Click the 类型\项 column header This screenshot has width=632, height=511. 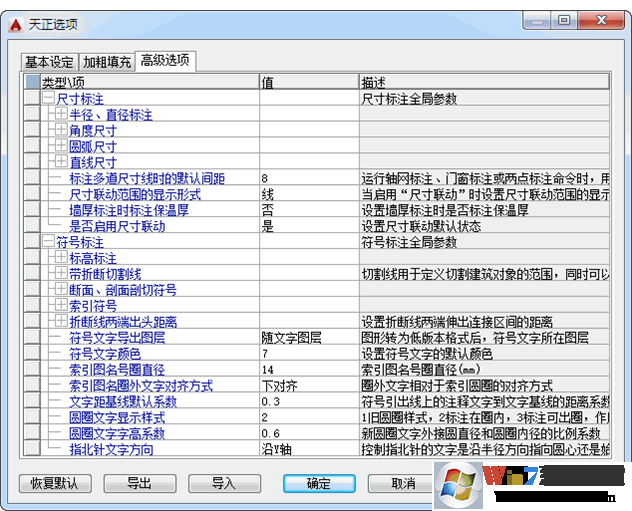coord(150,82)
